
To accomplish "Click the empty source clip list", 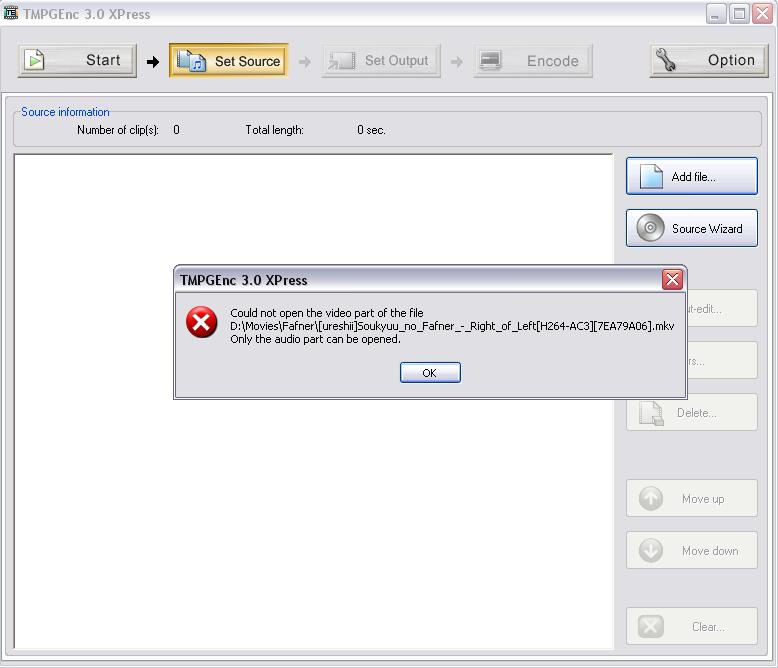I will pyautogui.click(x=314, y=401).
